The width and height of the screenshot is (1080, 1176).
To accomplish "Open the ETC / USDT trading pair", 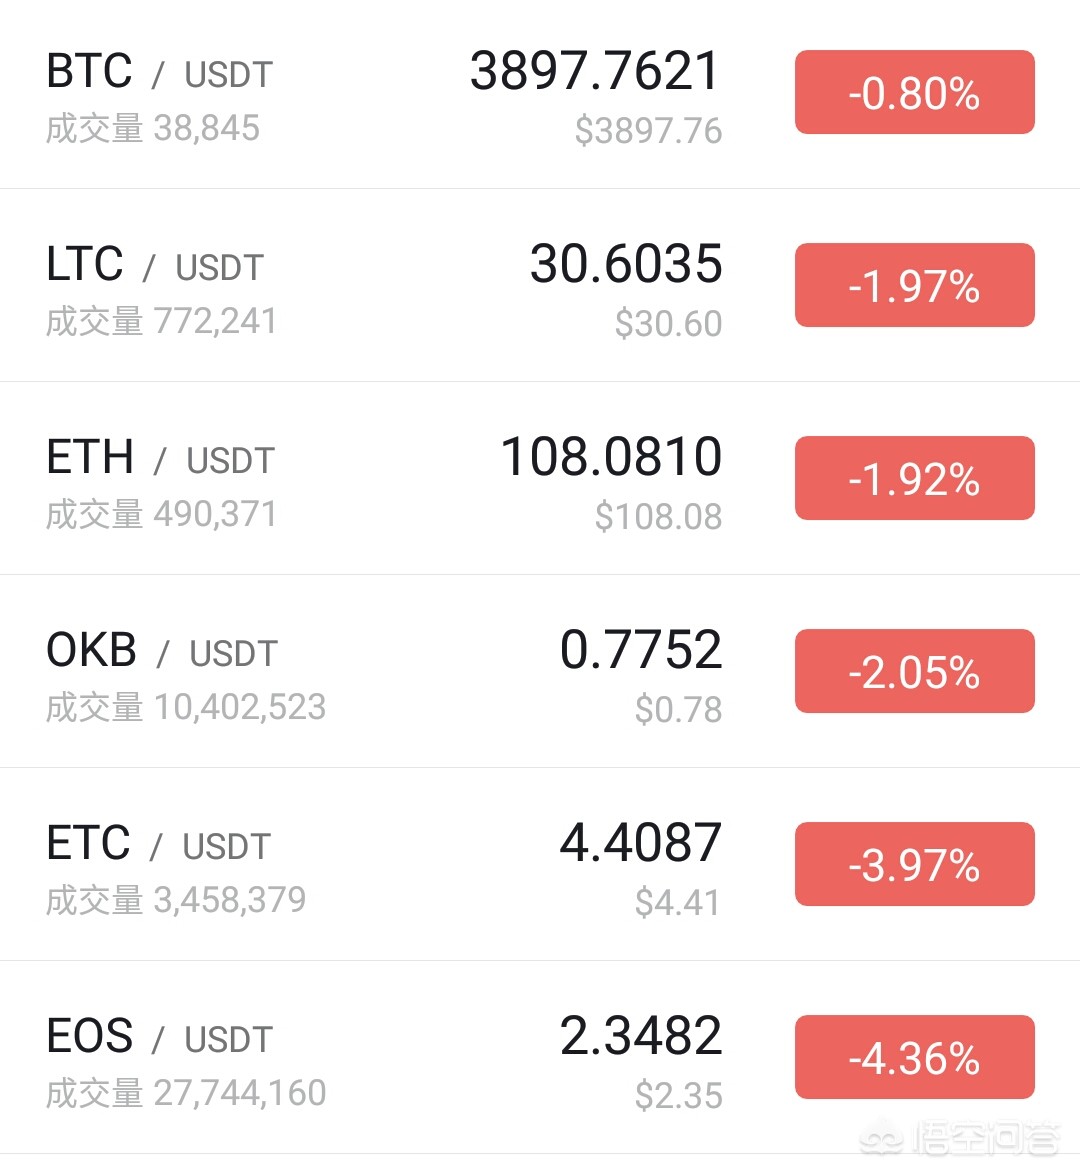I will tap(158, 845).
